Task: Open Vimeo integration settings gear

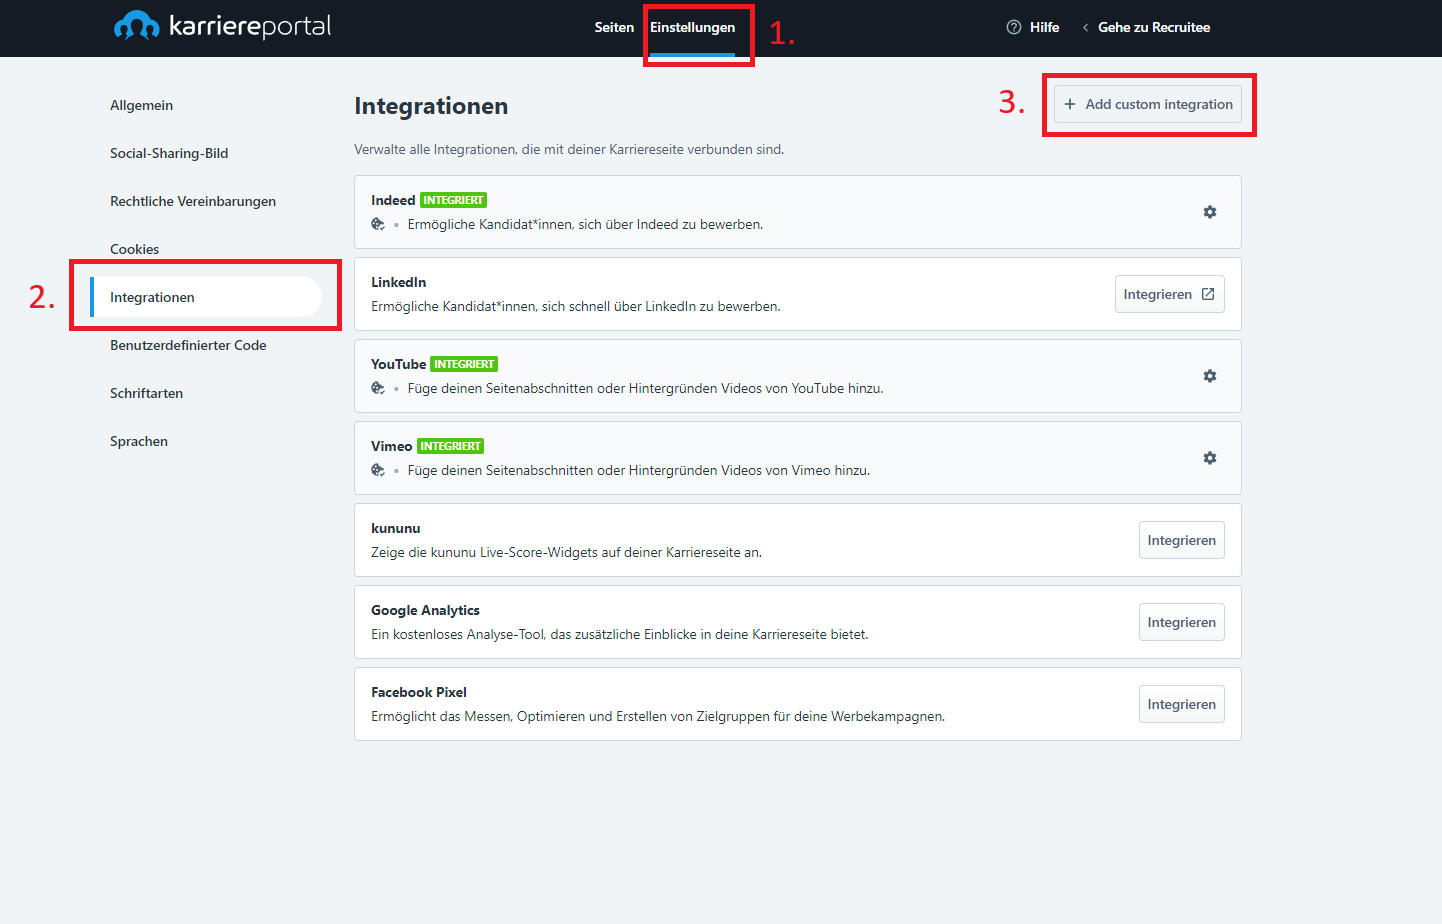Action: (1209, 458)
